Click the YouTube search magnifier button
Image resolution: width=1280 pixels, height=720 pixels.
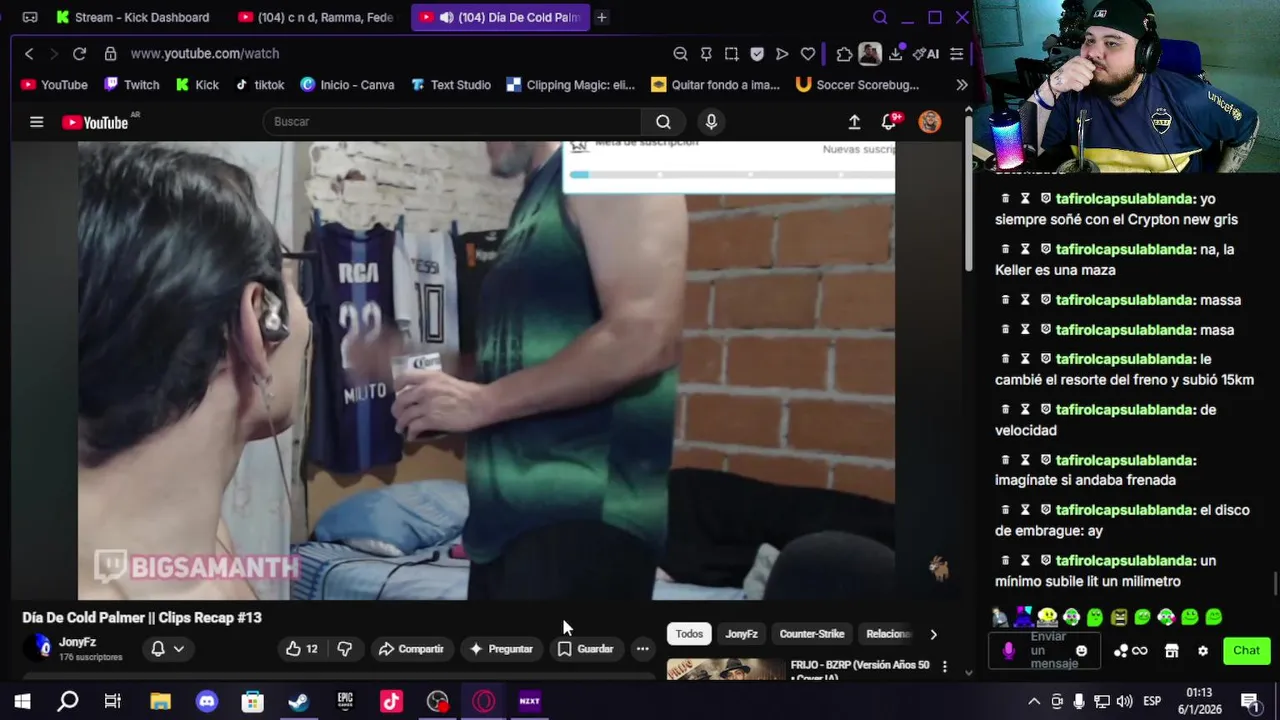(663, 122)
